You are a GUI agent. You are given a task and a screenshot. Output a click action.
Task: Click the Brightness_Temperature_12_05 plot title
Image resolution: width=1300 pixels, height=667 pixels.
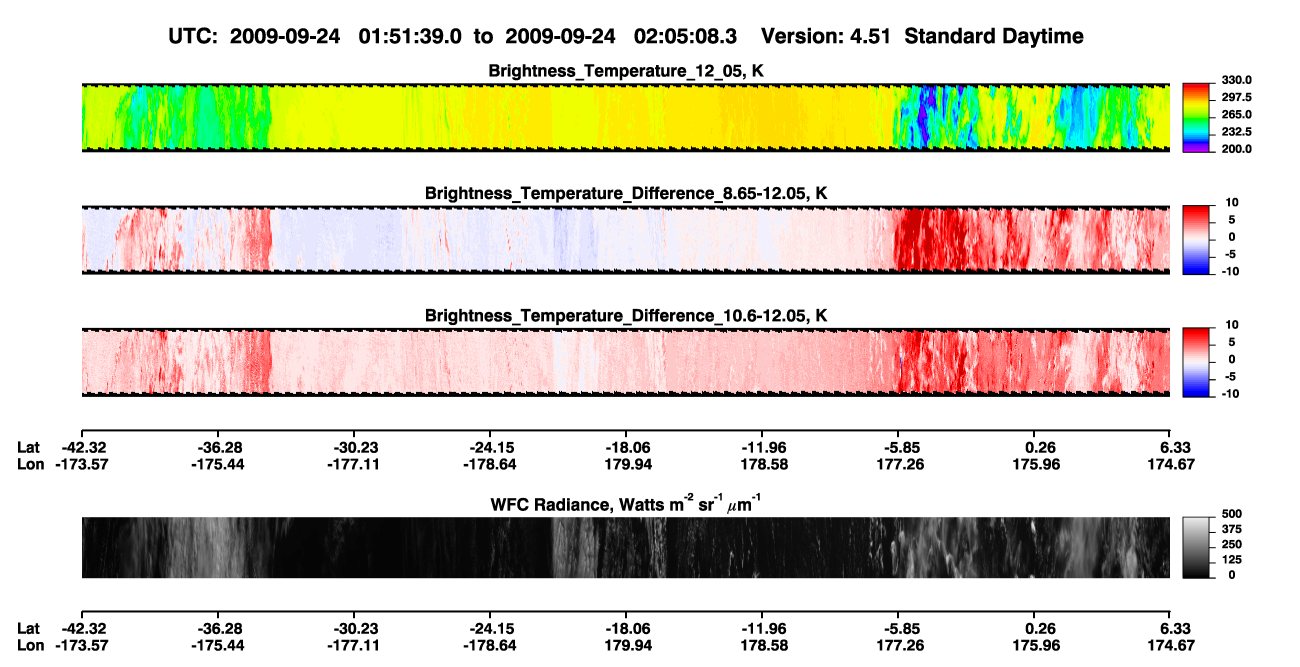pyautogui.click(x=626, y=71)
